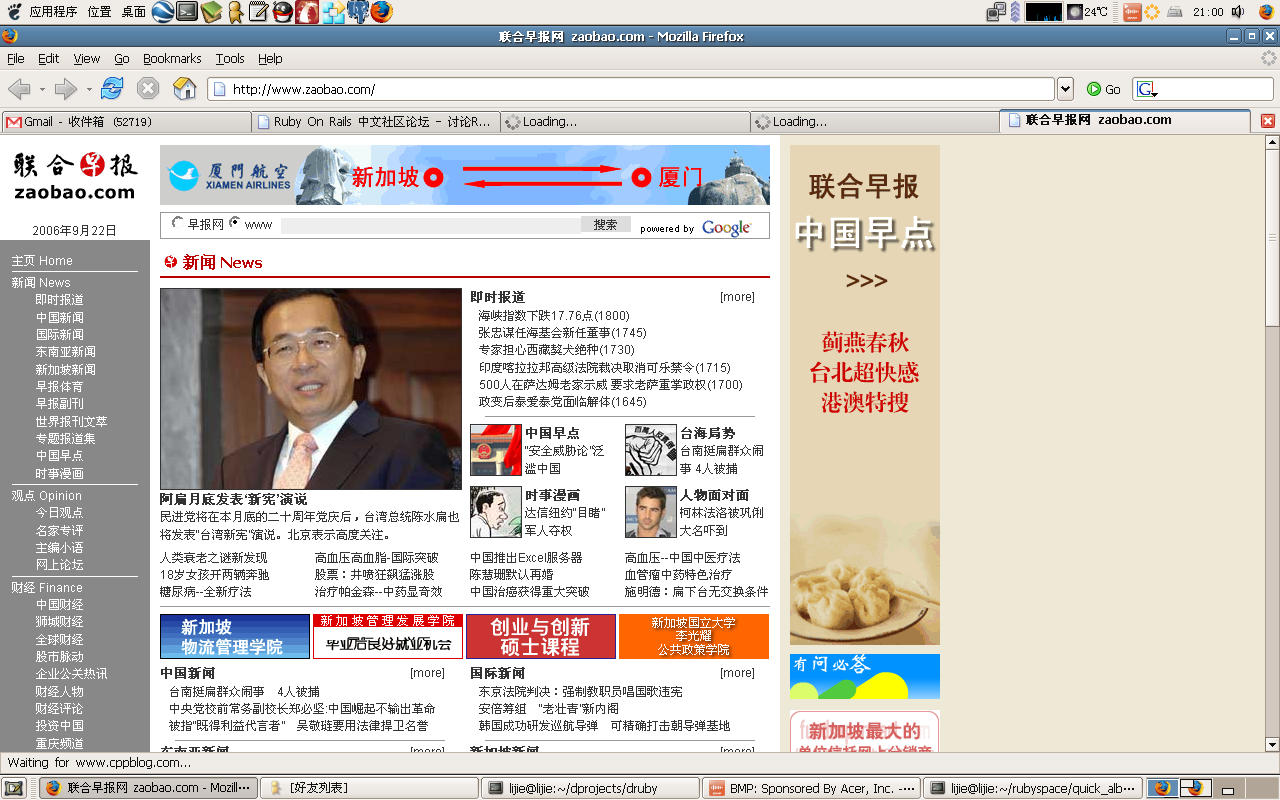The image size is (1280, 800).
Task: Click the 24°C weather applet
Action: [x=1088, y=12]
